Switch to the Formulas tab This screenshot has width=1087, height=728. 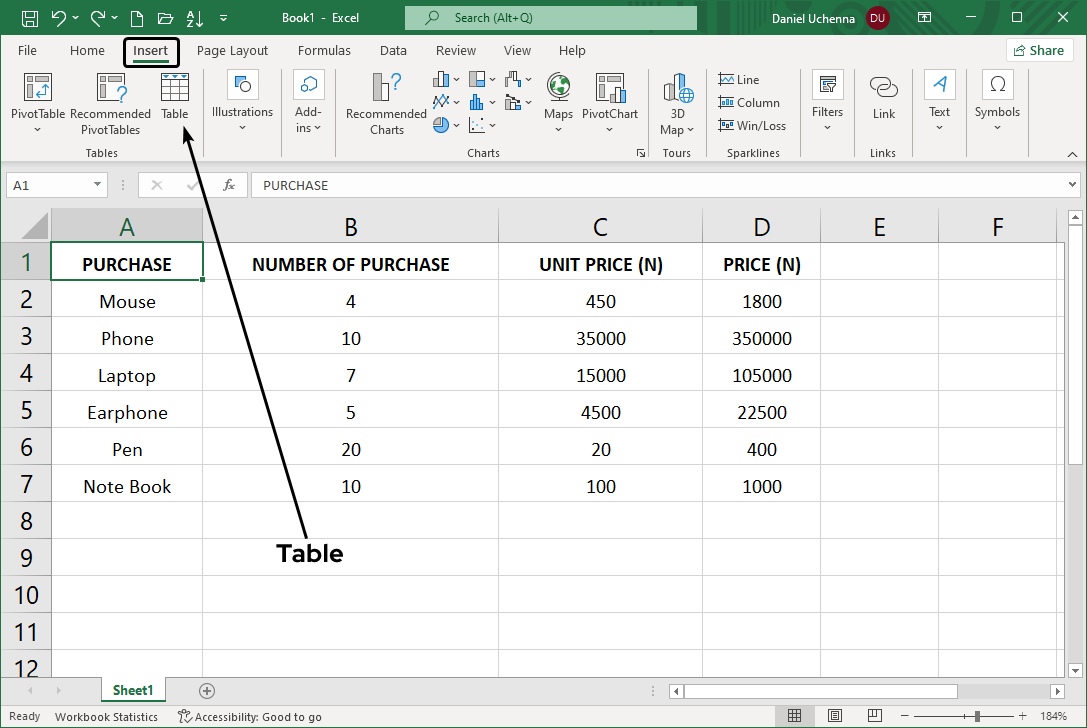point(324,50)
